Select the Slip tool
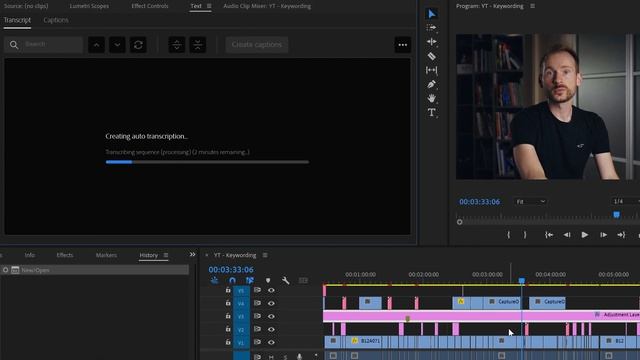This screenshot has height=360, width=640. coord(431,70)
